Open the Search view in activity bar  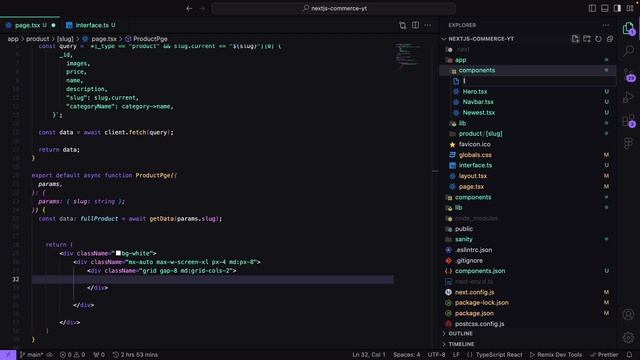coord(629,51)
